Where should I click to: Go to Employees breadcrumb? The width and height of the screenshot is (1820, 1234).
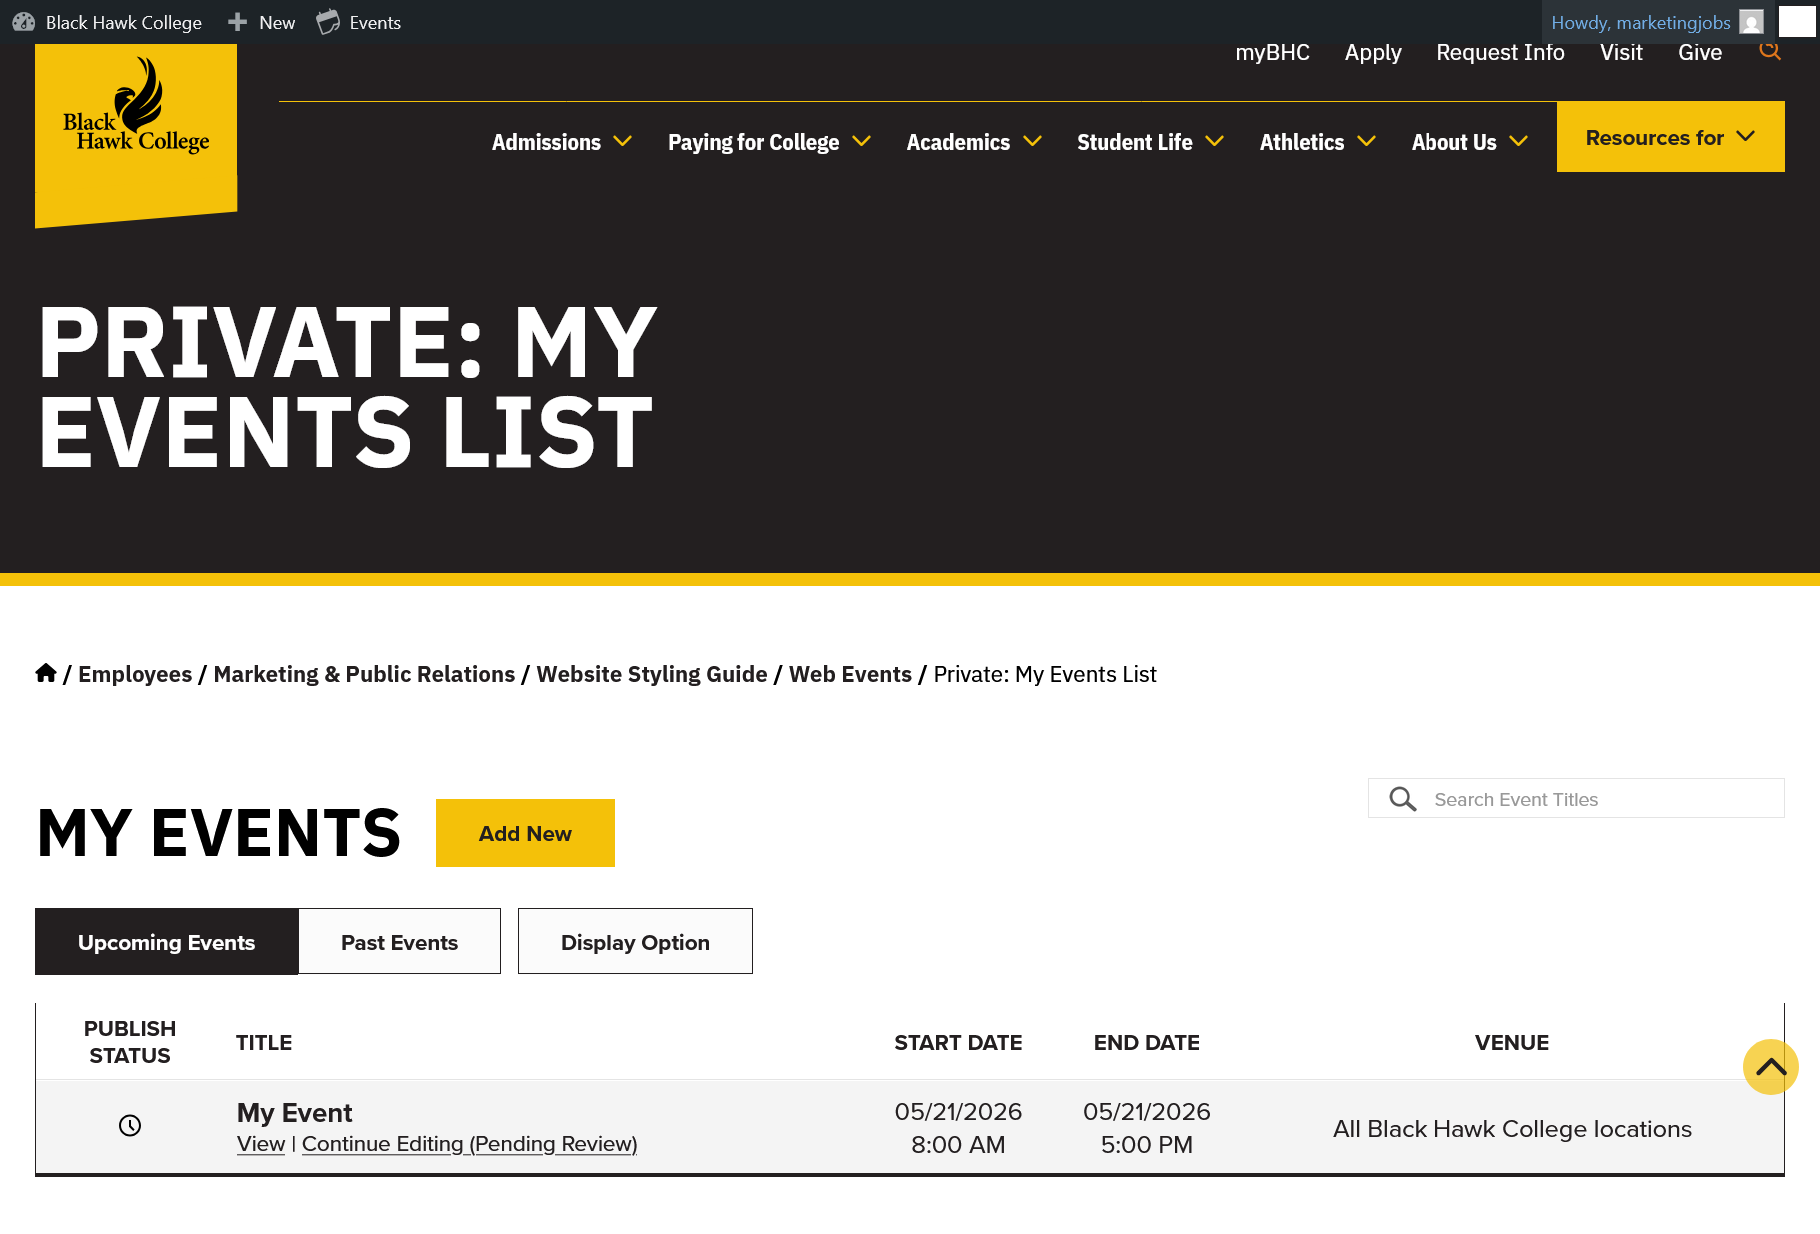pos(135,674)
